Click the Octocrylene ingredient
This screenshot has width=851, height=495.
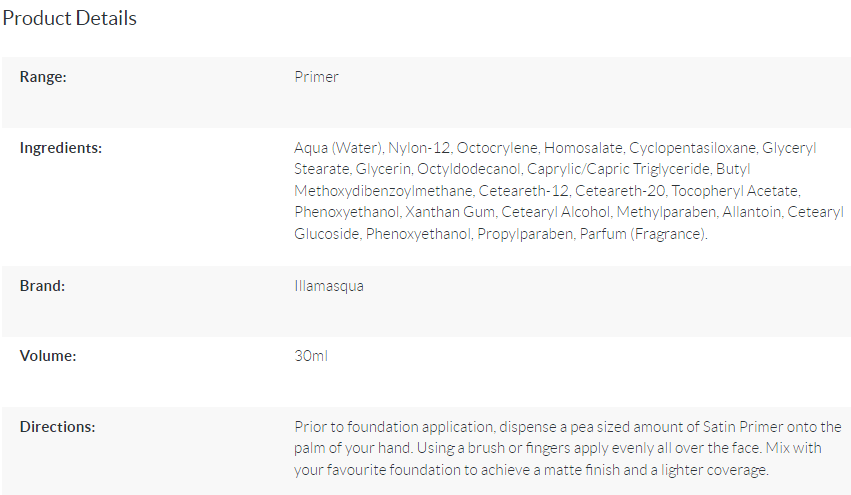tap(496, 148)
